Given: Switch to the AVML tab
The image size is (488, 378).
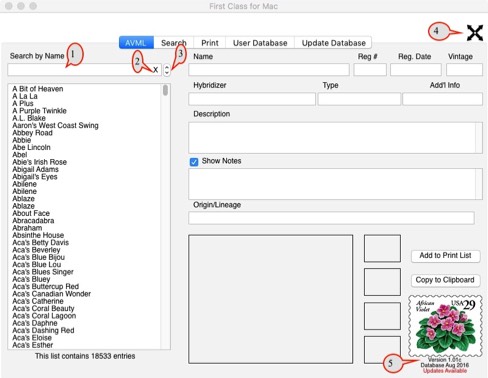Looking at the screenshot, I should (136, 43).
